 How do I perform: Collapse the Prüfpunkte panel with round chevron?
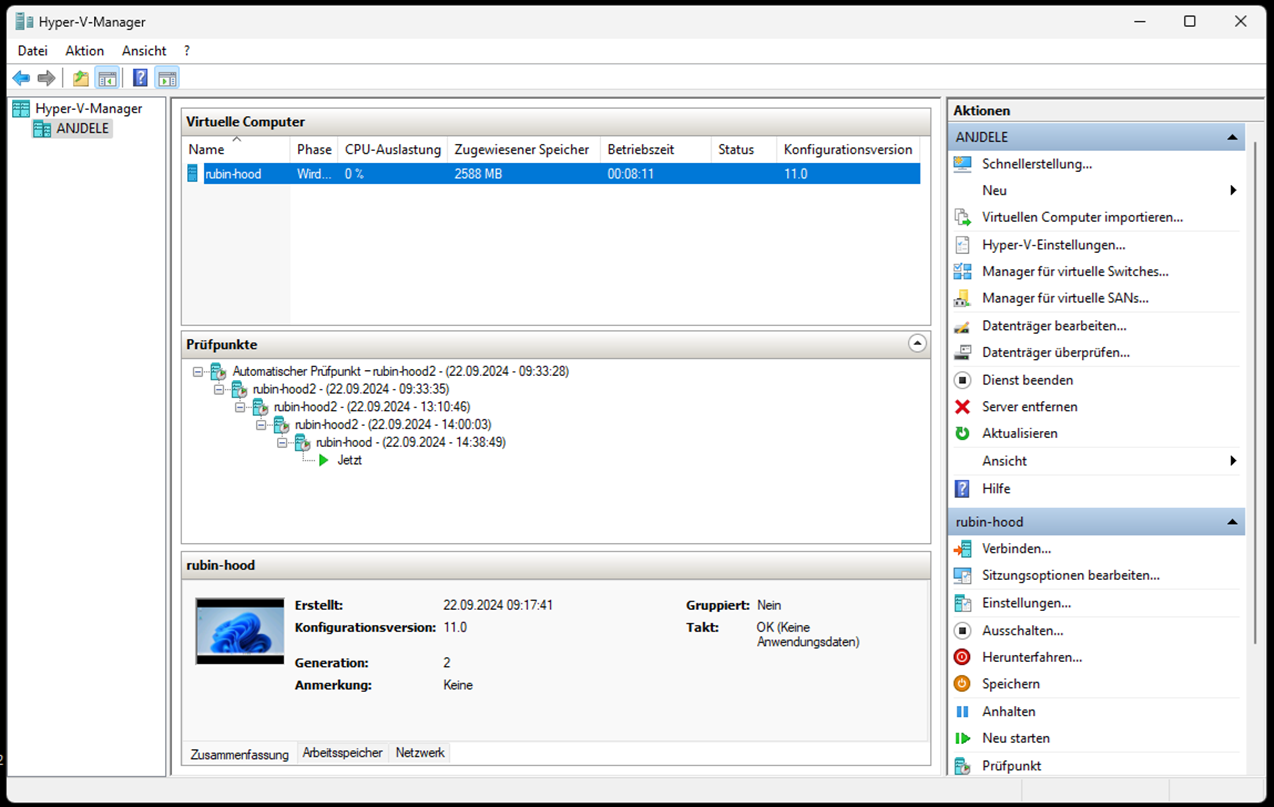(917, 343)
